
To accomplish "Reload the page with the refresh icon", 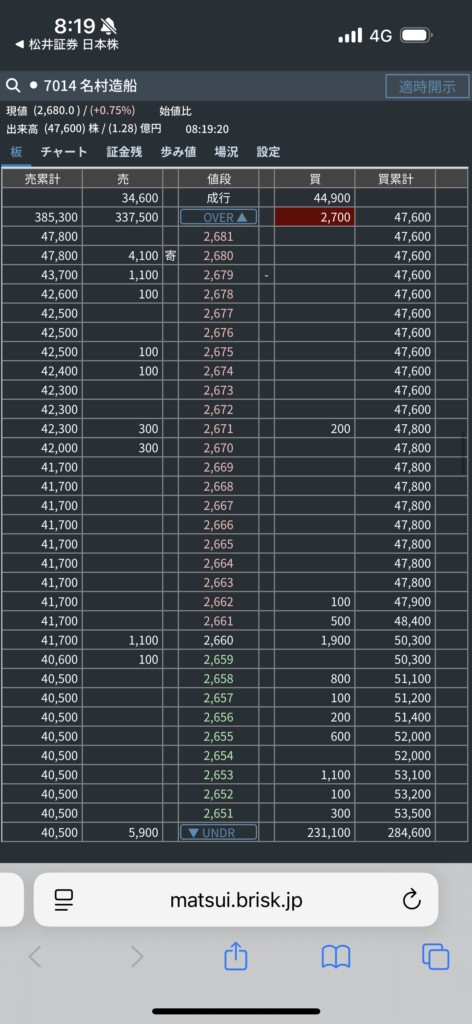I will [x=411, y=900].
